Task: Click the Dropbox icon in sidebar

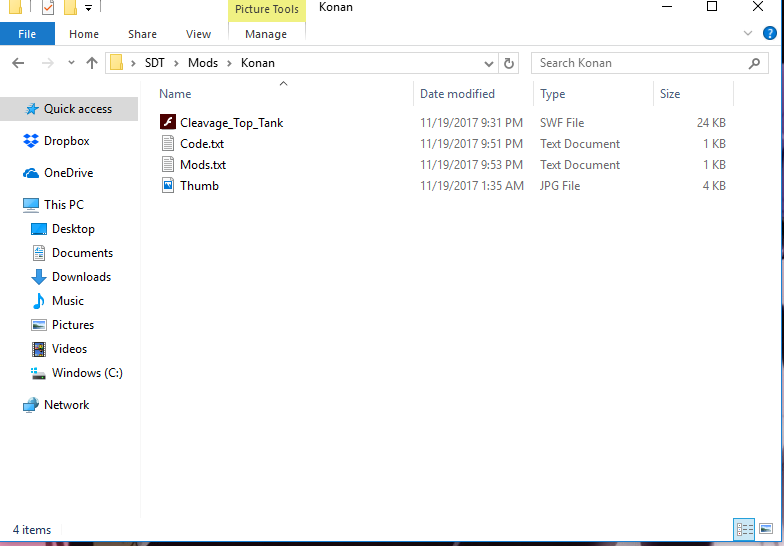Action: tap(31, 141)
